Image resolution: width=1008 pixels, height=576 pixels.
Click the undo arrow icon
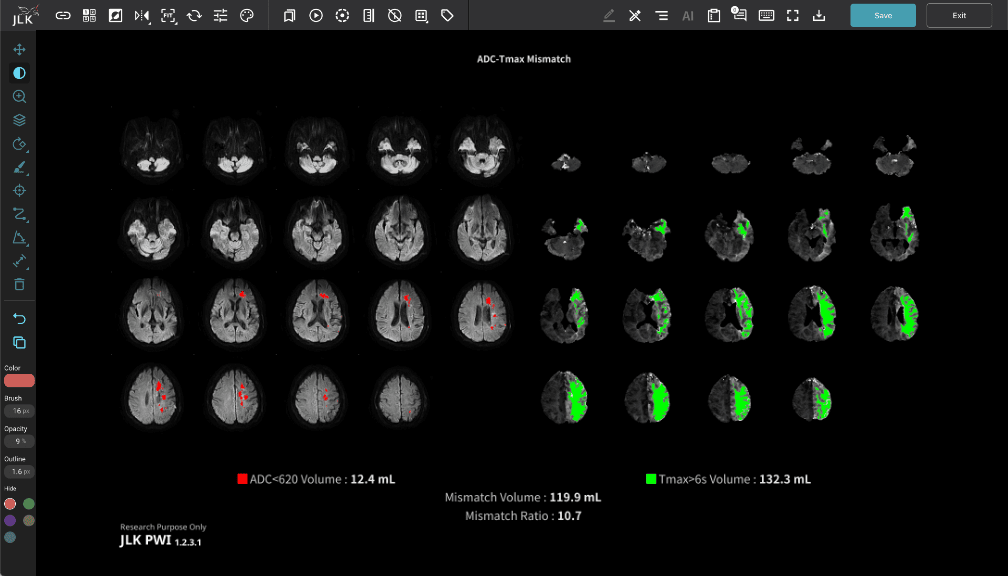pyautogui.click(x=19, y=318)
